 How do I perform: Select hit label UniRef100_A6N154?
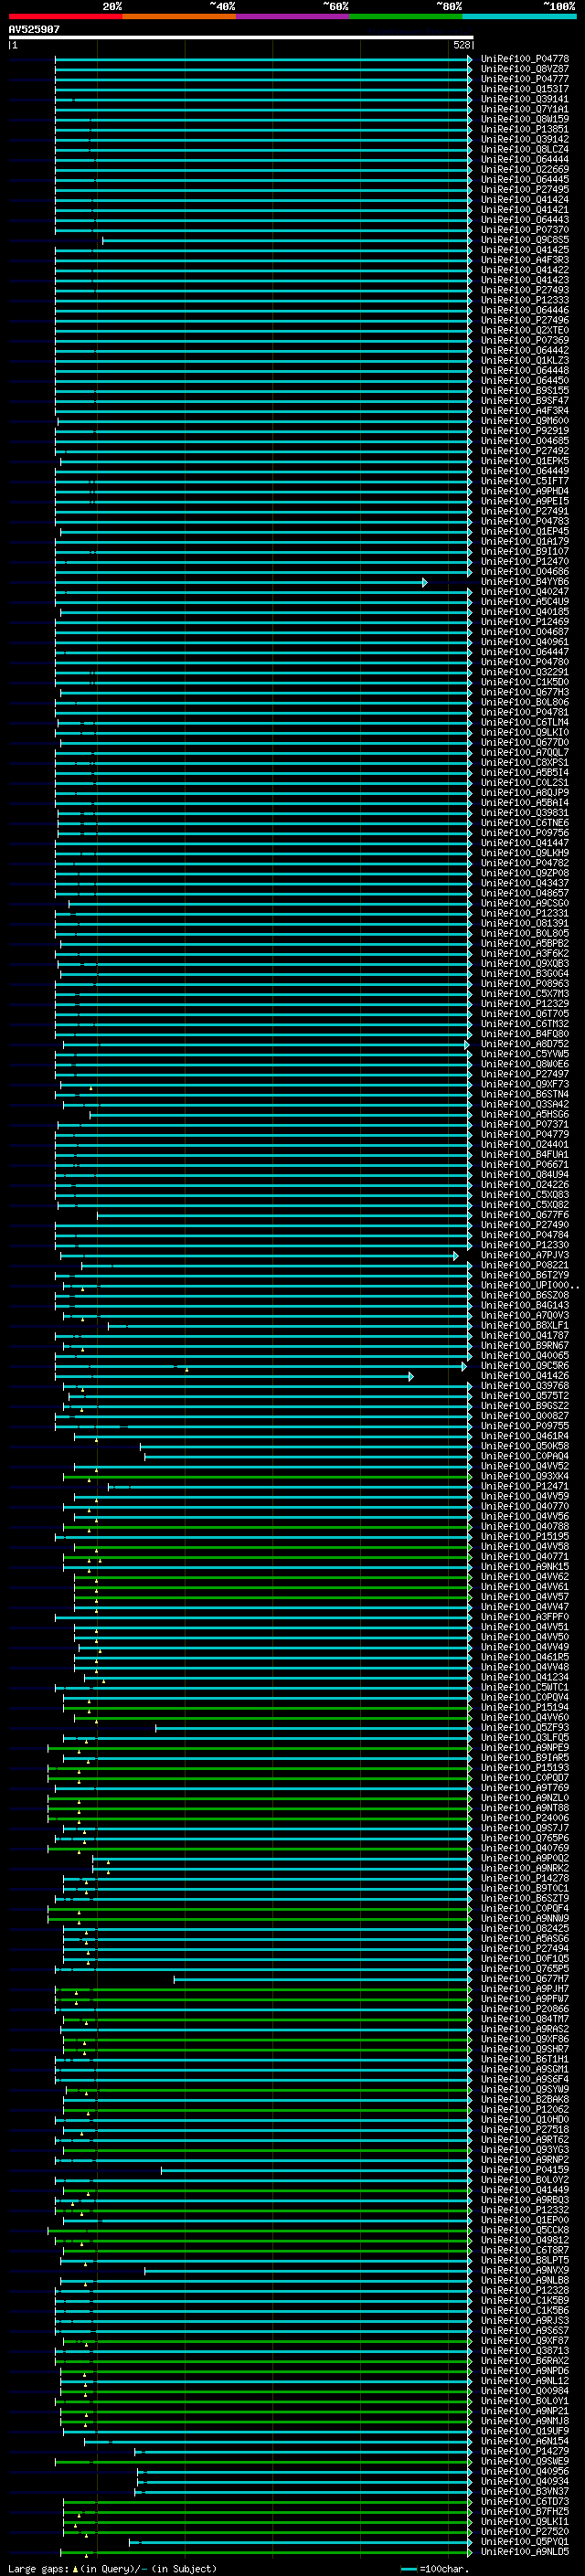(x=524, y=2441)
